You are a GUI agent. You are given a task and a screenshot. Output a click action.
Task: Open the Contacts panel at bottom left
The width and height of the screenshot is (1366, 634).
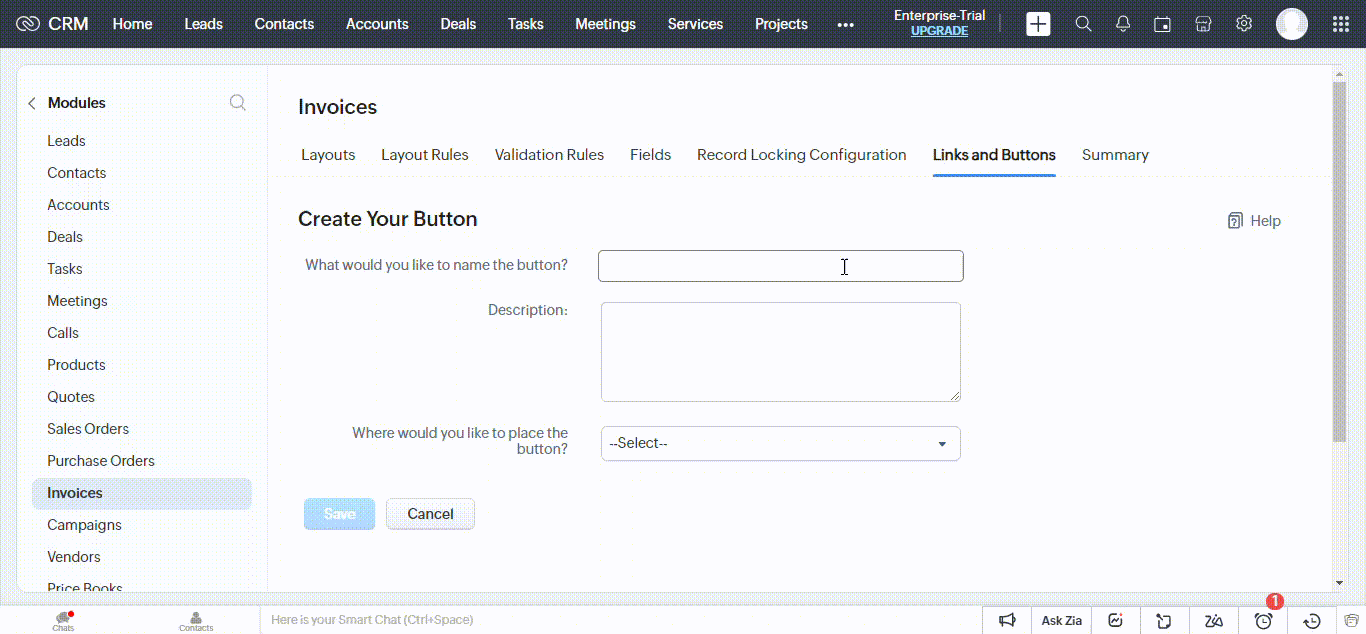pos(196,617)
